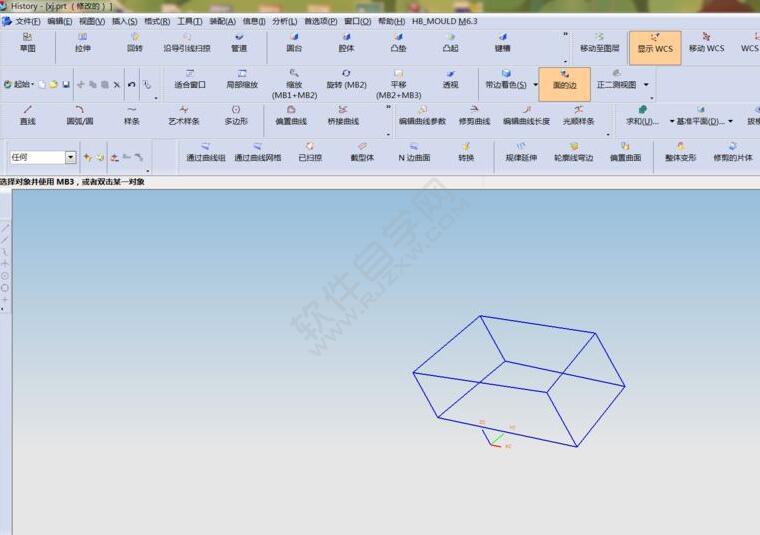Click 编辑曲线长度 tool

[526, 116]
